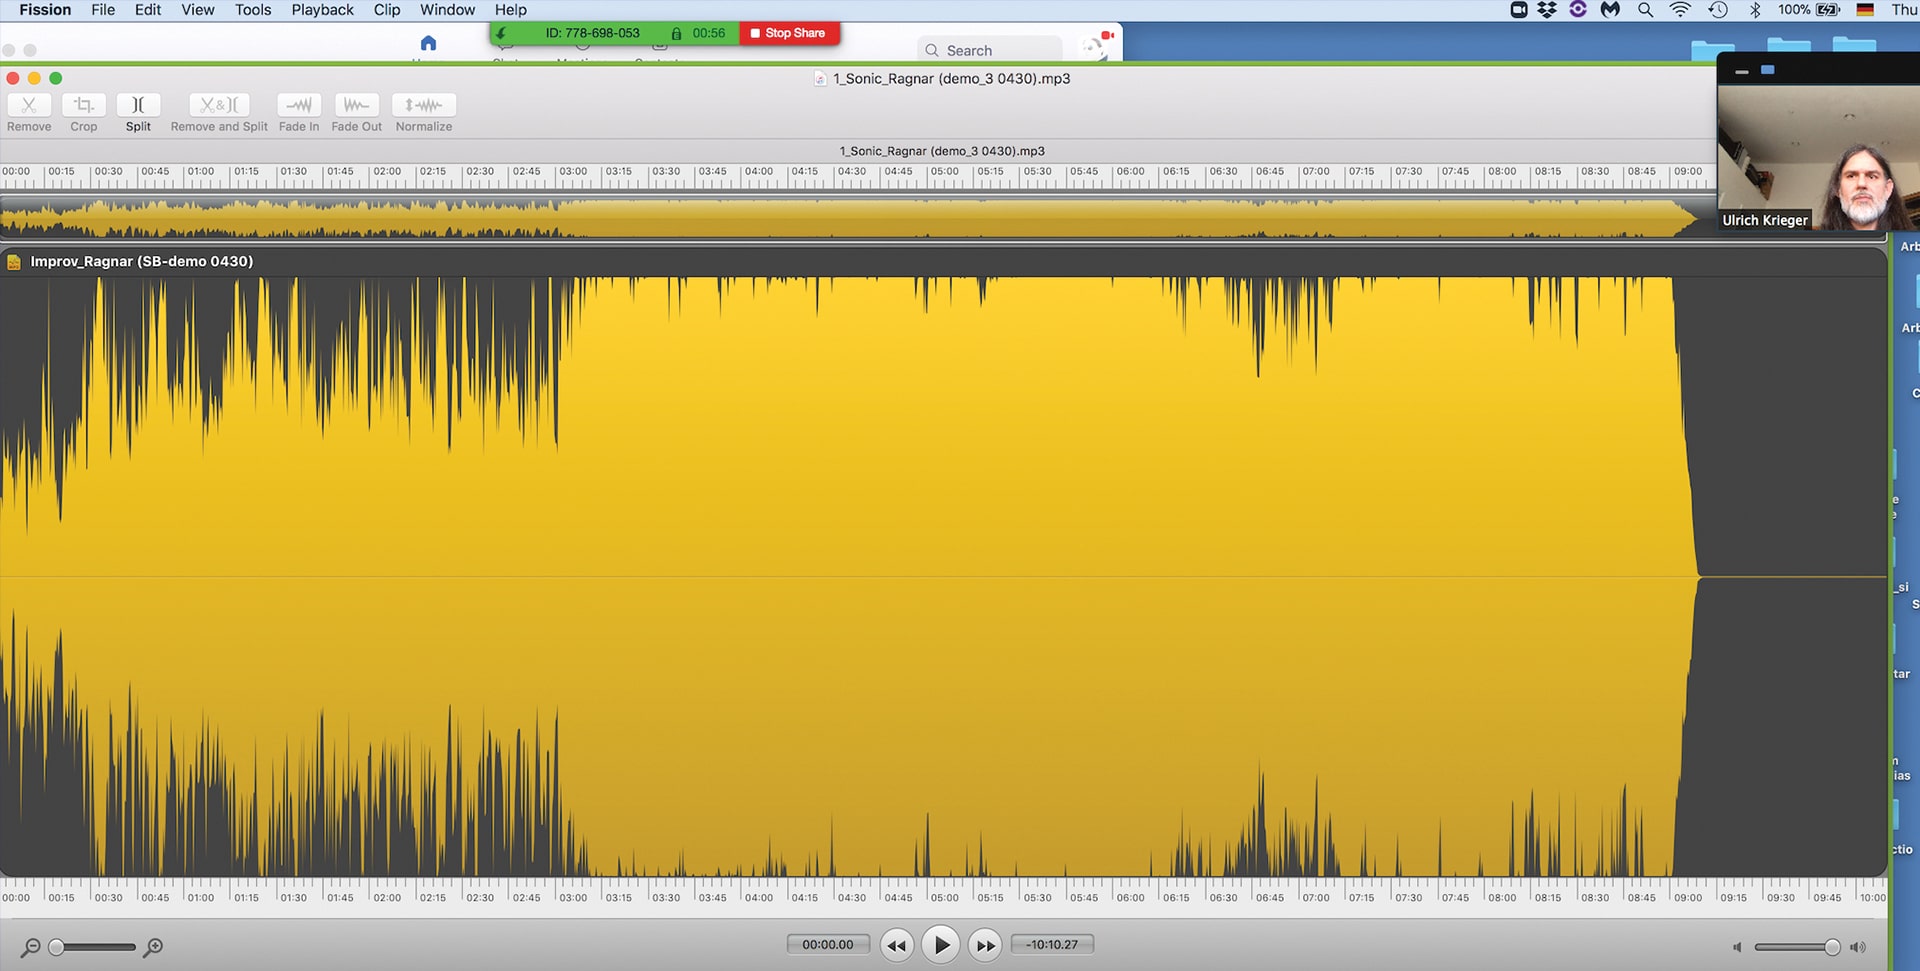Click the Malwarebytes icon in the menu bar
This screenshot has height=971, width=1920.
[1610, 10]
